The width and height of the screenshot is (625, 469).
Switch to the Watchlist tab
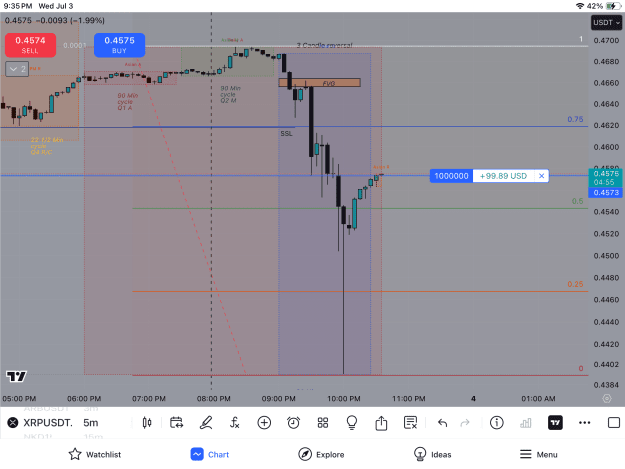pyautogui.click(x=95, y=454)
